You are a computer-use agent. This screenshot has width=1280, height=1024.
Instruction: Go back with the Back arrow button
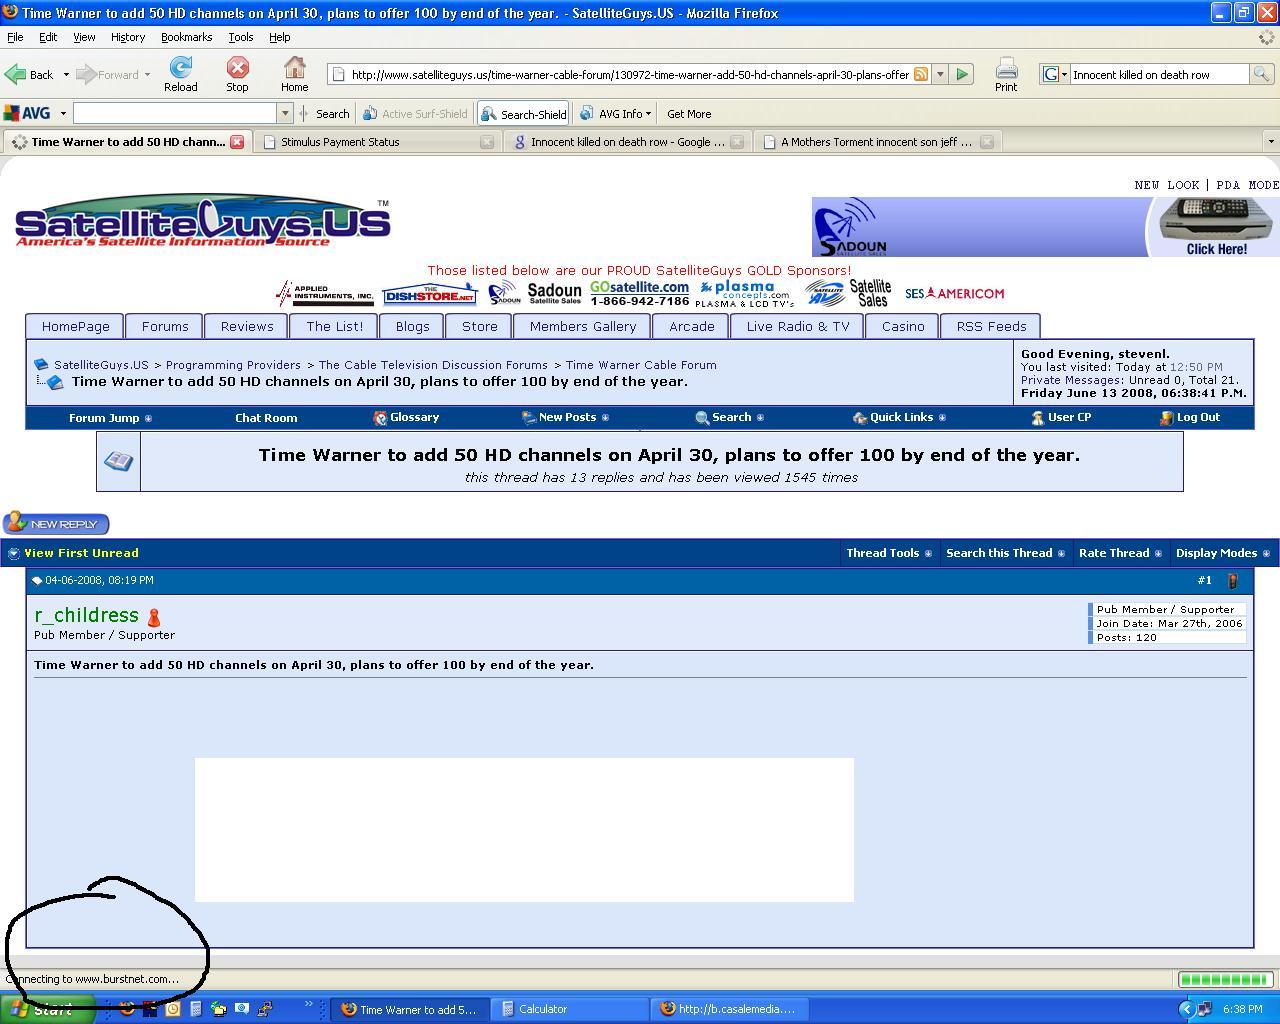[29, 74]
